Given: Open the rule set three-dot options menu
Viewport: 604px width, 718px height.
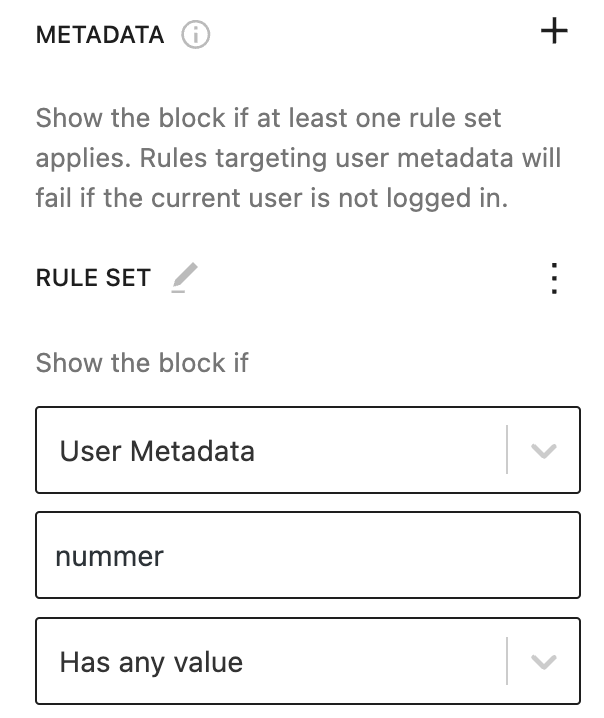Looking at the screenshot, I should click(554, 278).
